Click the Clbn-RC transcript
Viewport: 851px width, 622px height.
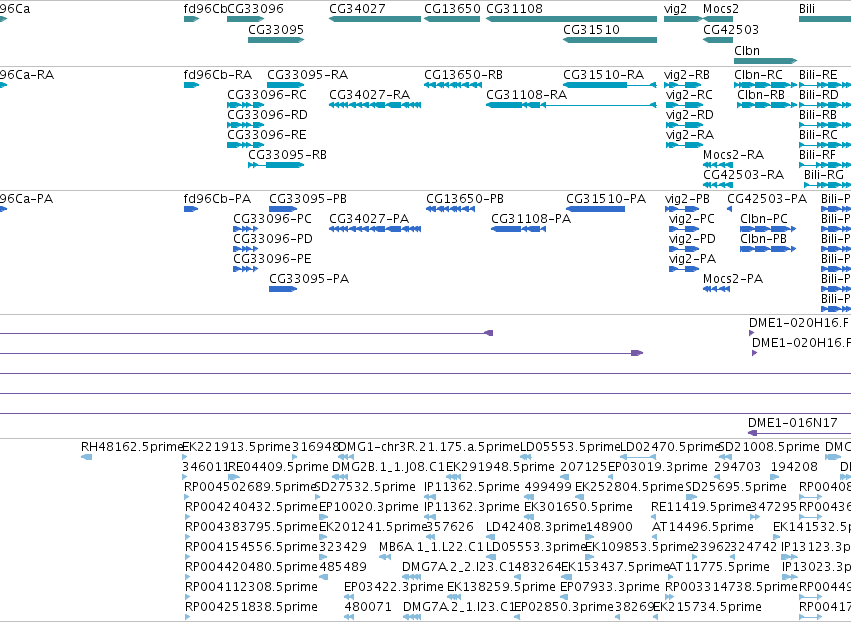[765, 85]
